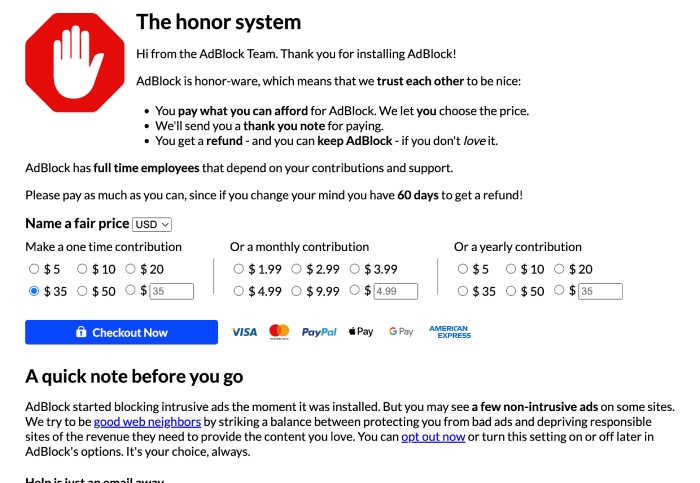This screenshot has height=483, width=700.
Task: Select the $1.99 monthly contribution
Action: [239, 269]
